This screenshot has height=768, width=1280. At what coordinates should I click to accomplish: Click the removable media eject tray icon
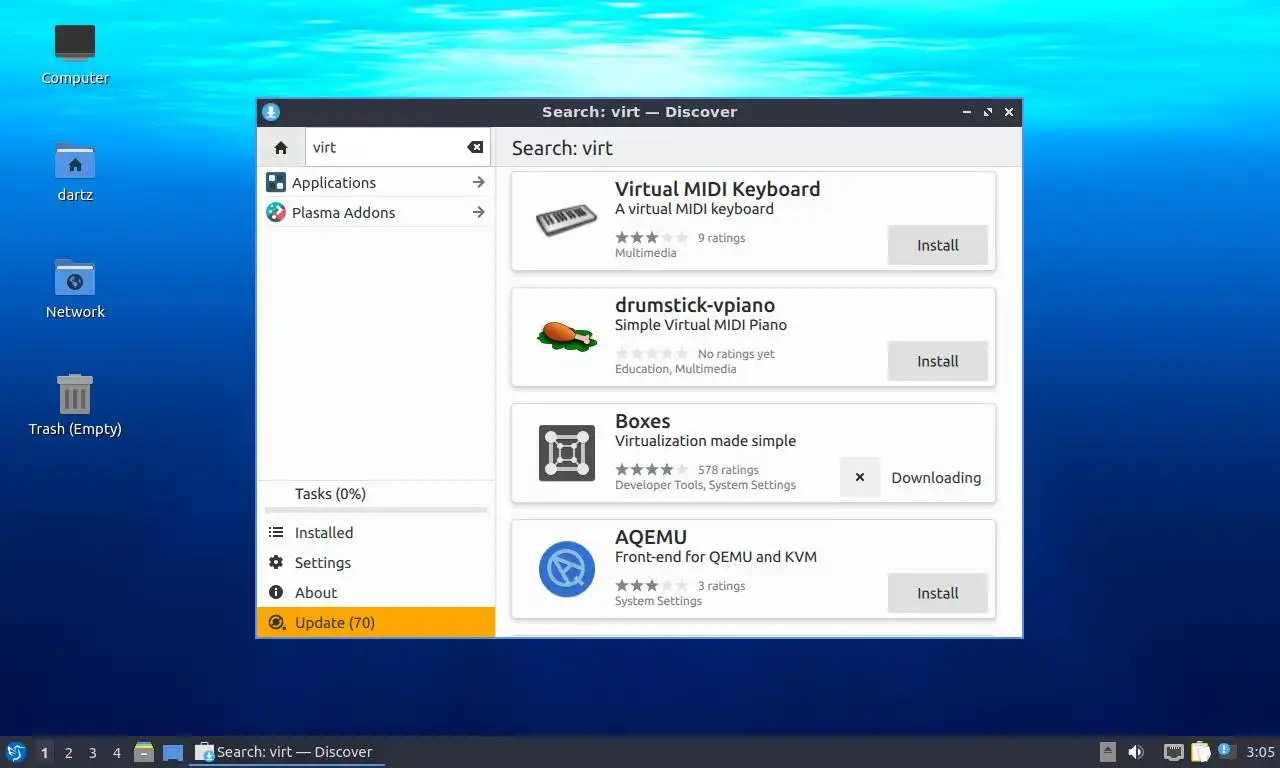(x=1107, y=752)
